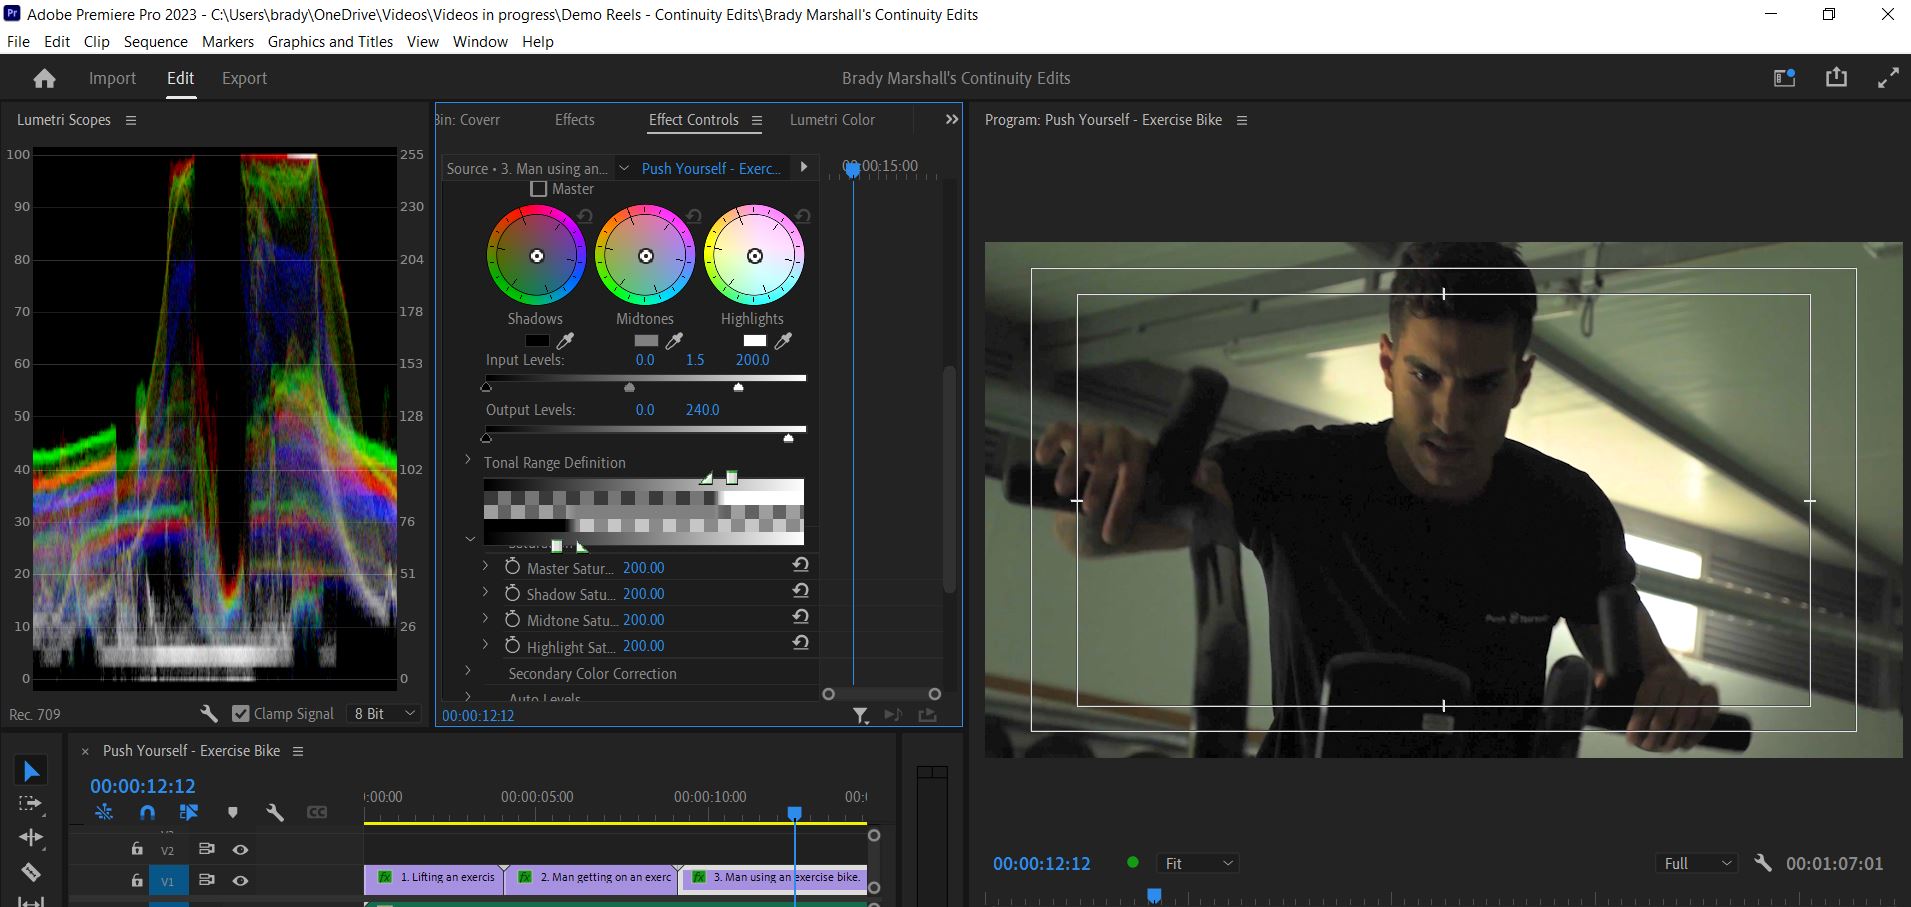
Task: Hide track V2 output eye
Action: click(x=240, y=849)
